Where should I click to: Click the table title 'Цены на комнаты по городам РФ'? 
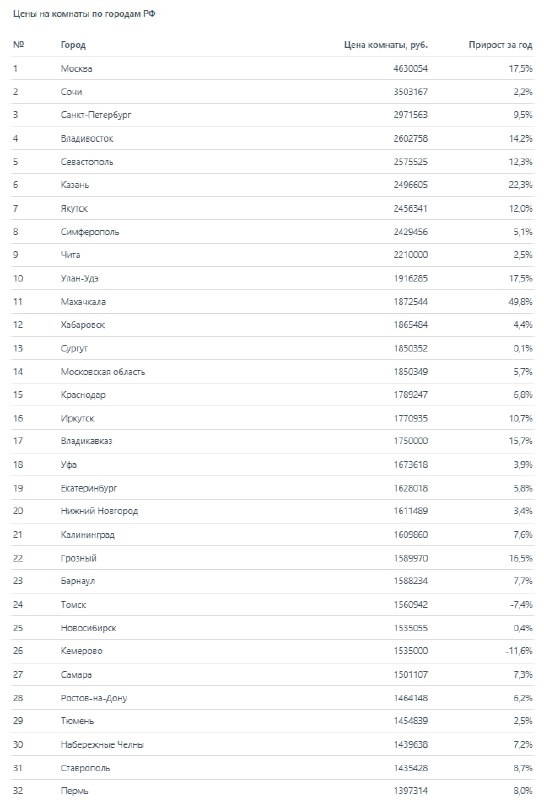(x=84, y=14)
